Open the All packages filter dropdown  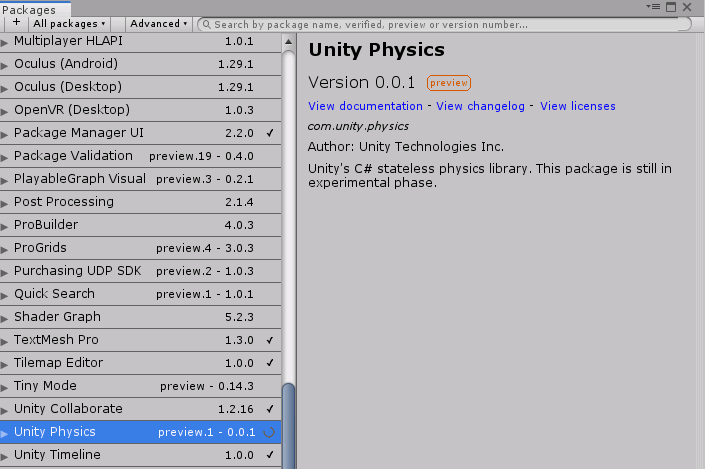69,23
